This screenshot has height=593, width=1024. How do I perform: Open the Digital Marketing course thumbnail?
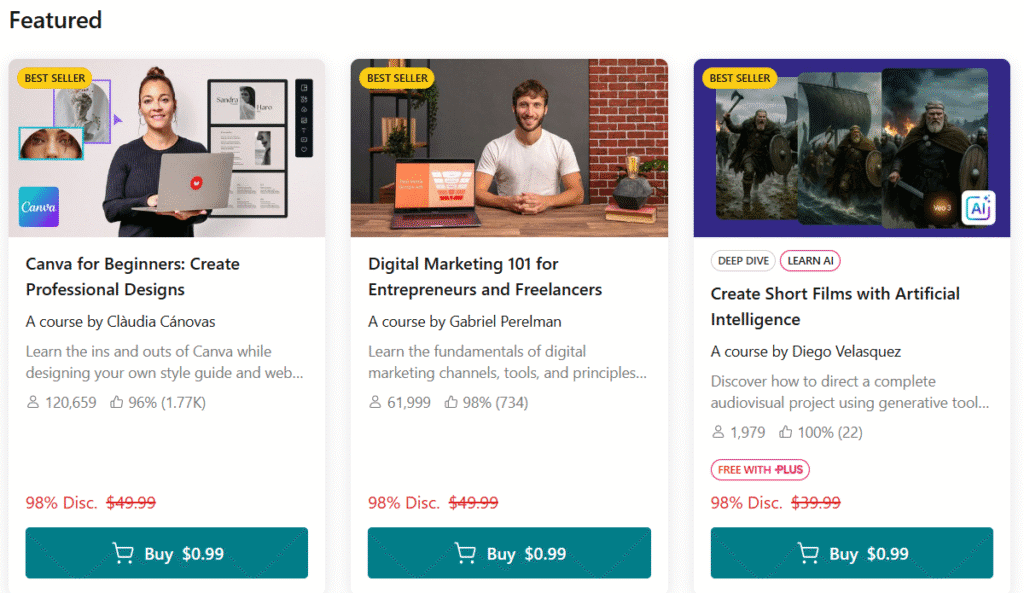(x=509, y=148)
